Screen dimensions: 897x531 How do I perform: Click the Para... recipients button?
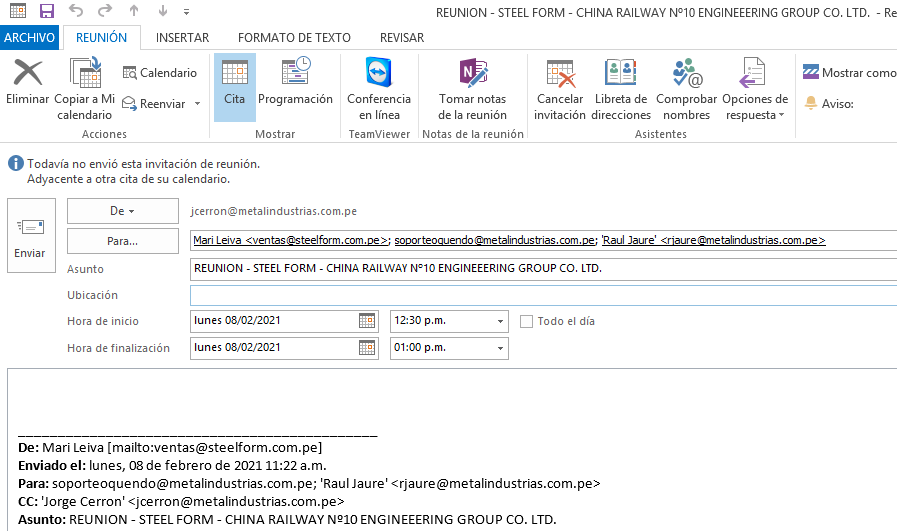click(x=122, y=241)
